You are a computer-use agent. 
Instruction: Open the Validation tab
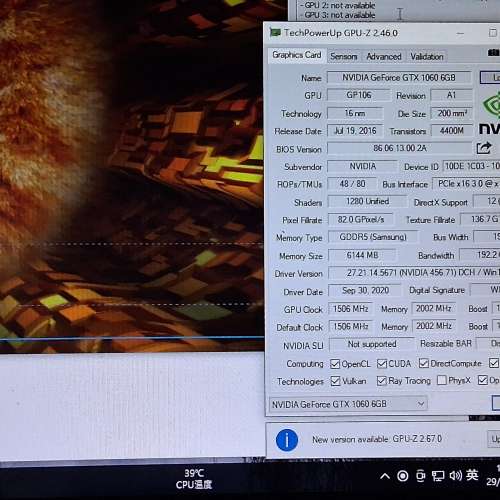click(x=427, y=57)
